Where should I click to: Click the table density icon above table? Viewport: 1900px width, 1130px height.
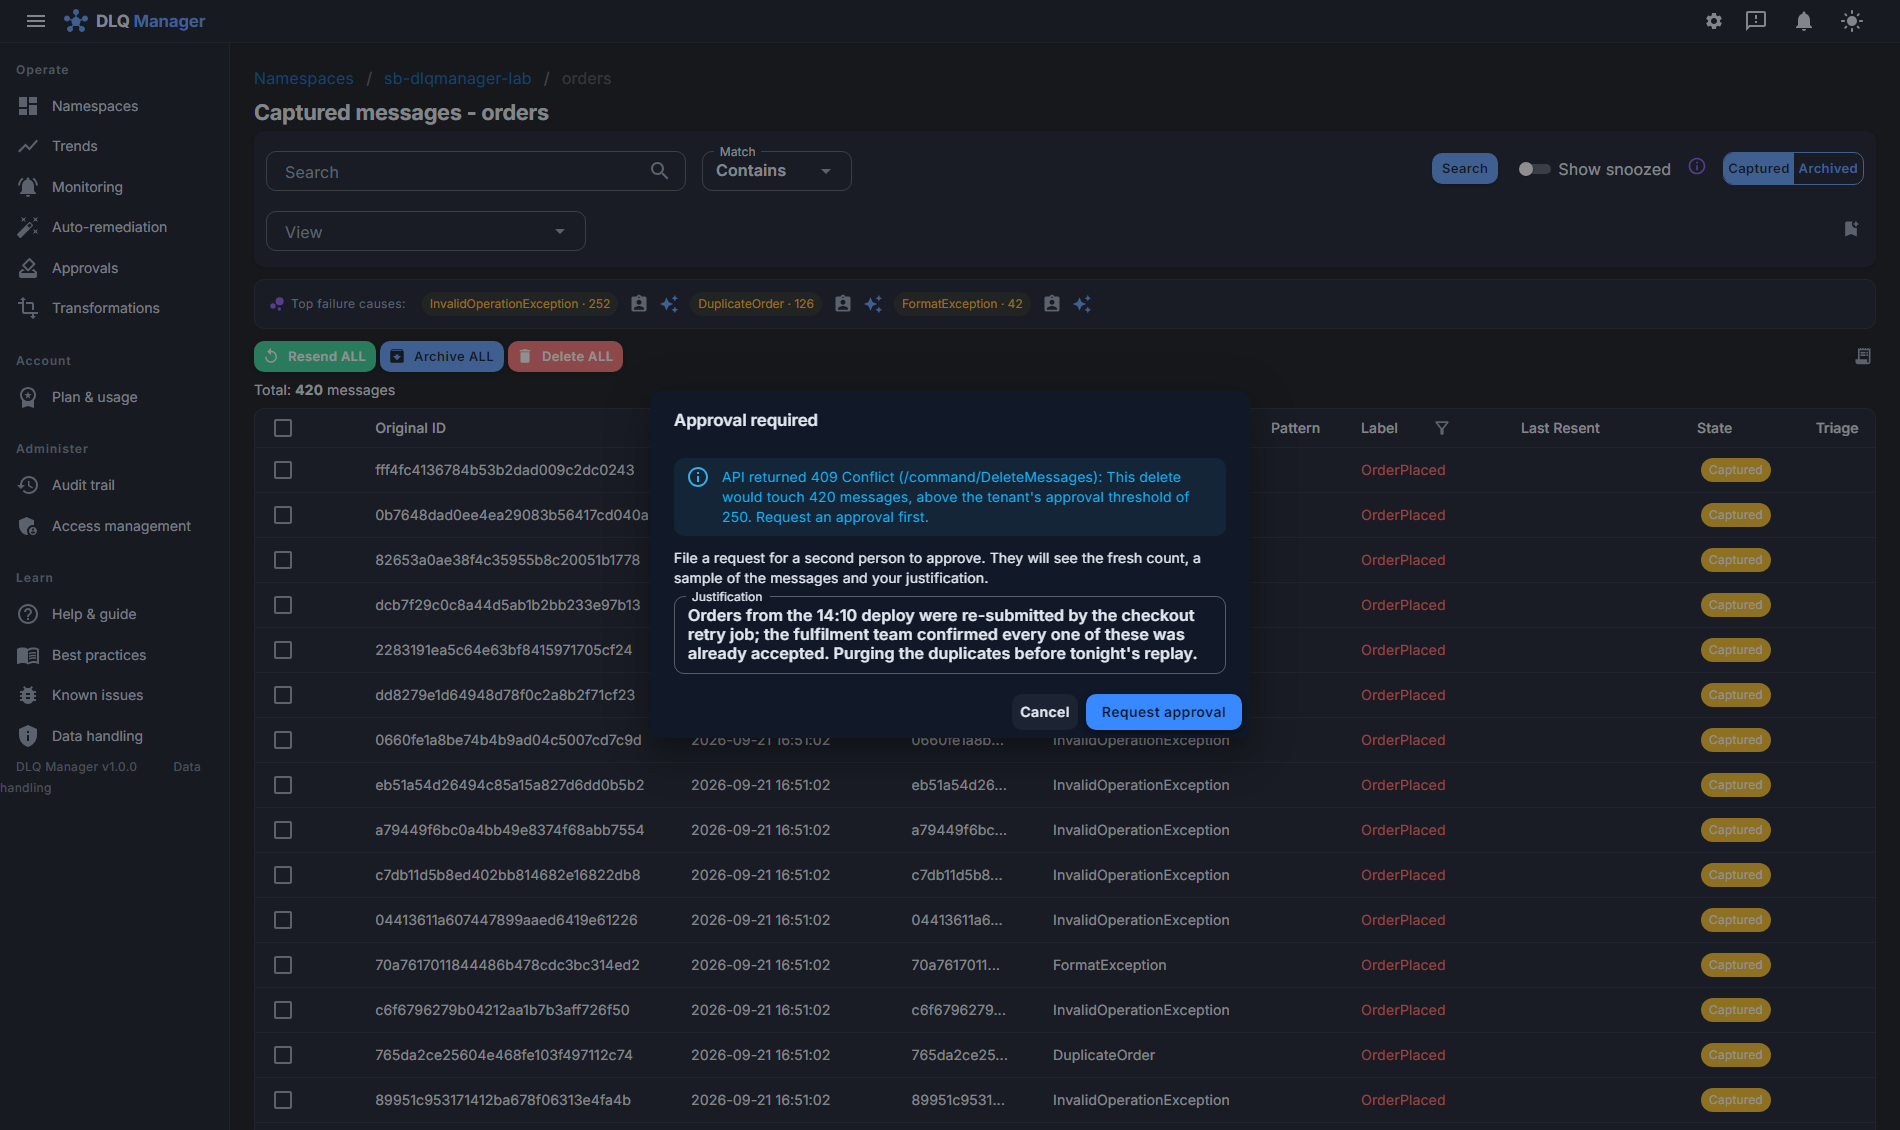click(x=1863, y=356)
